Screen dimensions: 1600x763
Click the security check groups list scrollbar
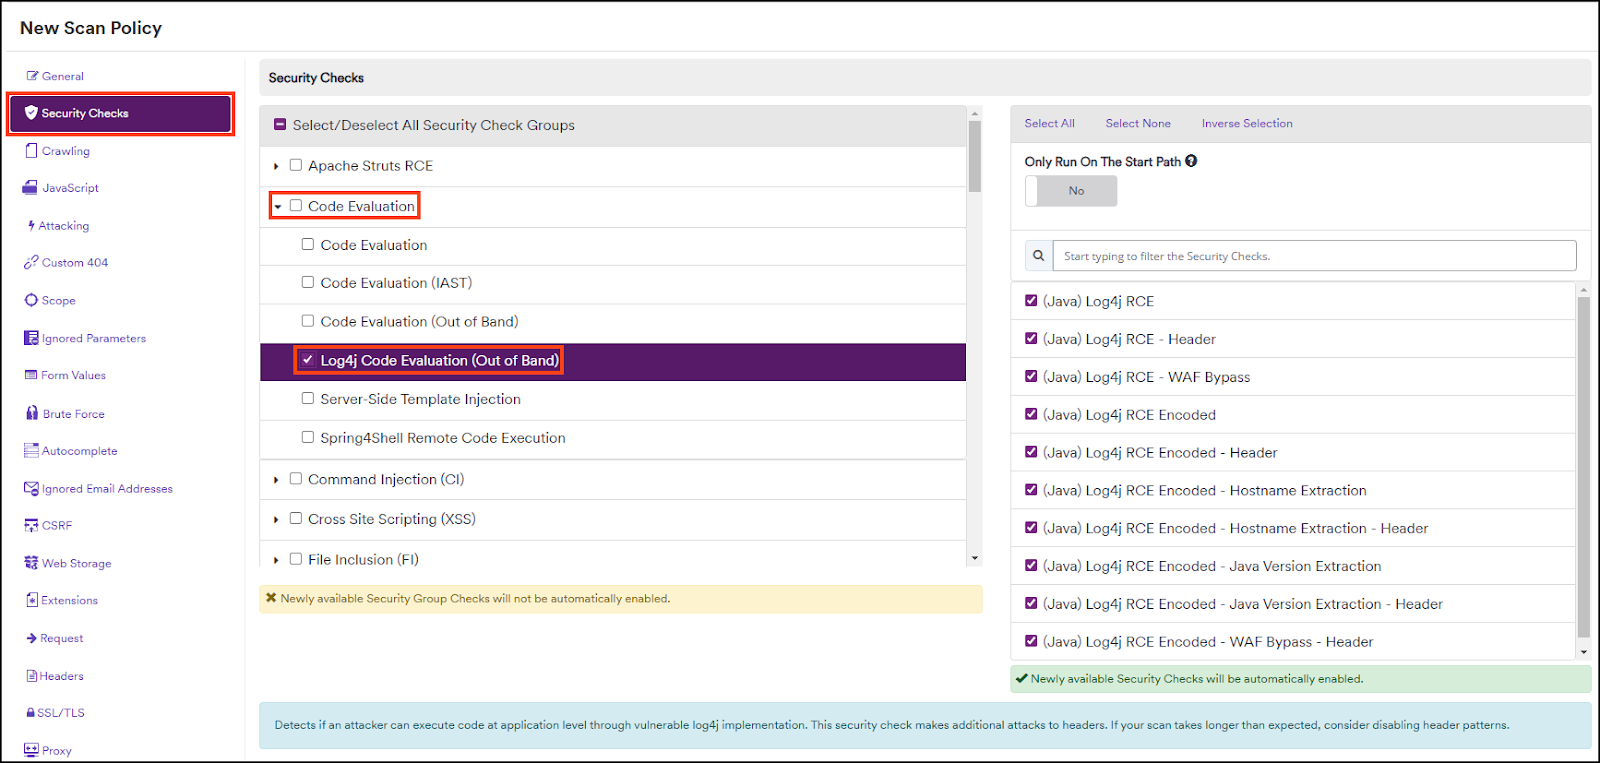pyautogui.click(x=974, y=155)
